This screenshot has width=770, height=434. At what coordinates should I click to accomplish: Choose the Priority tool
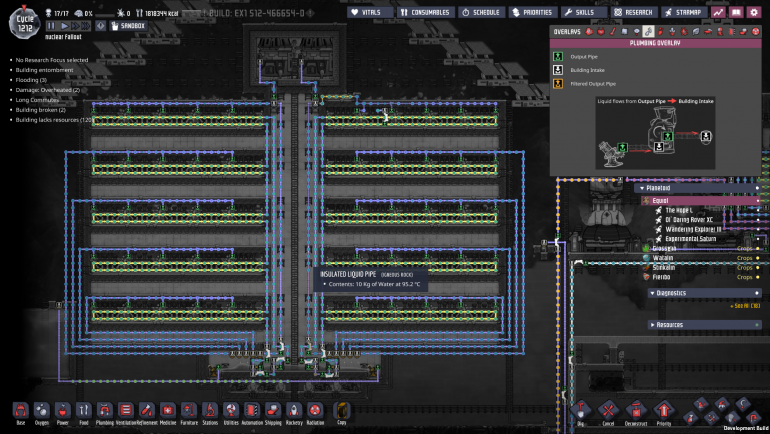point(664,409)
